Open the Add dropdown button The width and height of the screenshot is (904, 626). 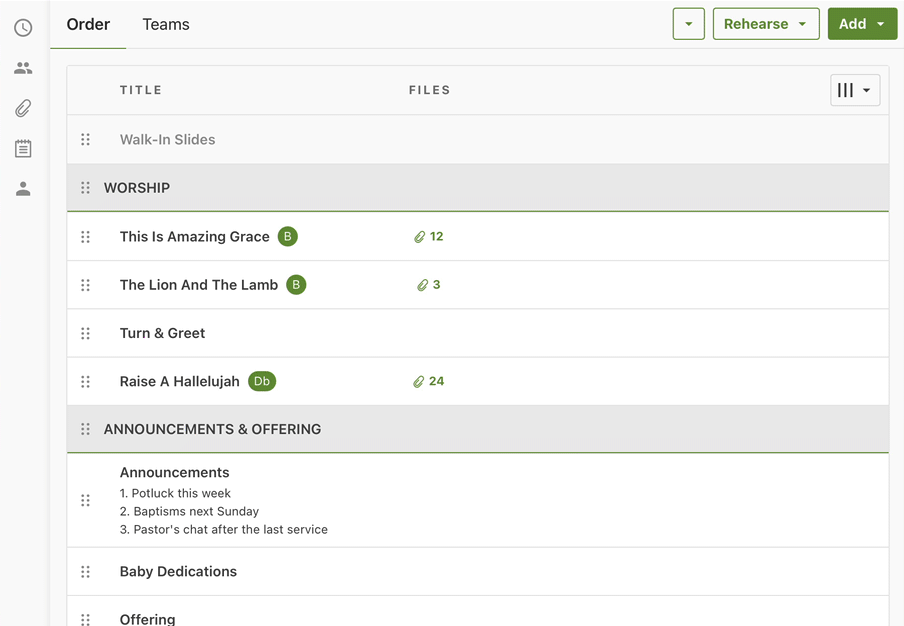862,24
